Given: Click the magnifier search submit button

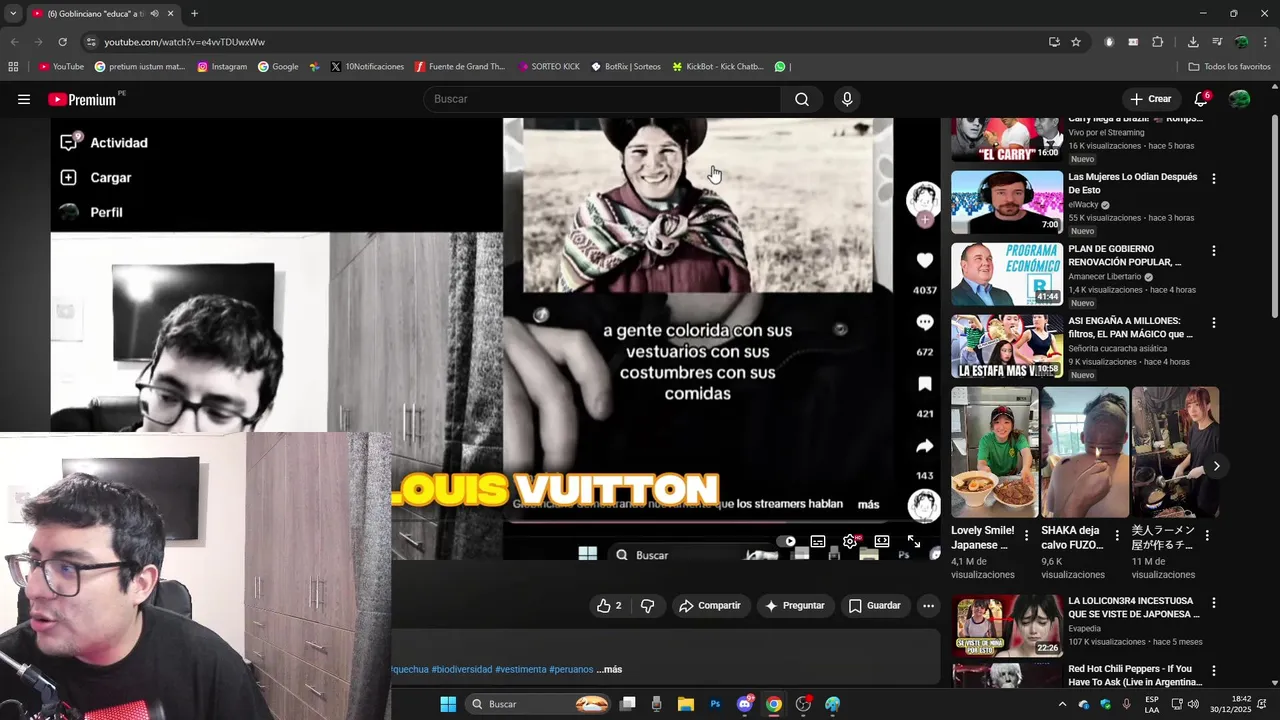Looking at the screenshot, I should [x=802, y=99].
